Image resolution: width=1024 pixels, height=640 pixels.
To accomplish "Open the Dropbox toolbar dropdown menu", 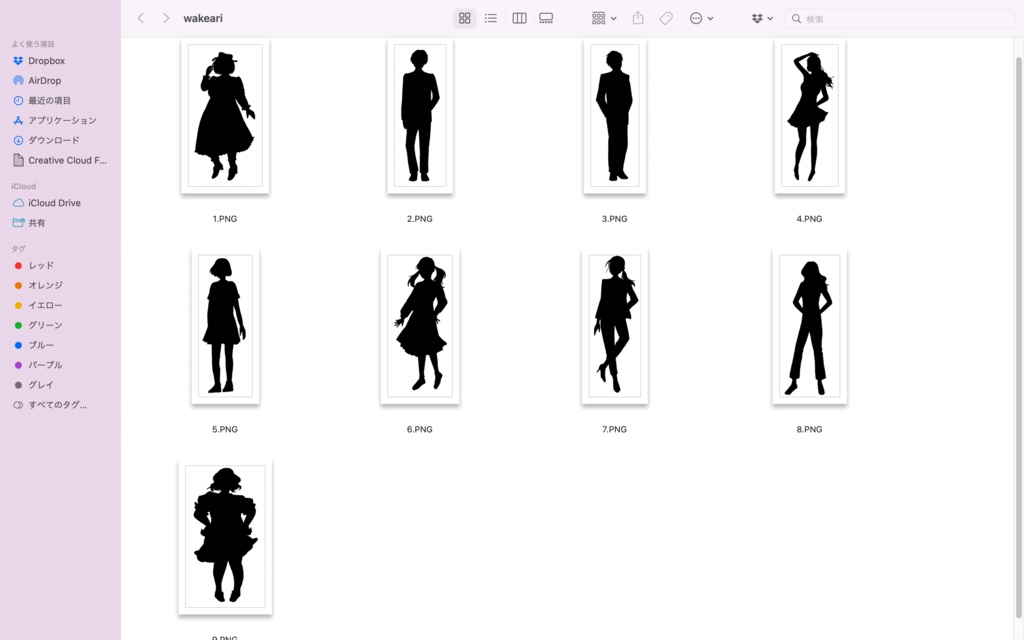I will pos(761,17).
